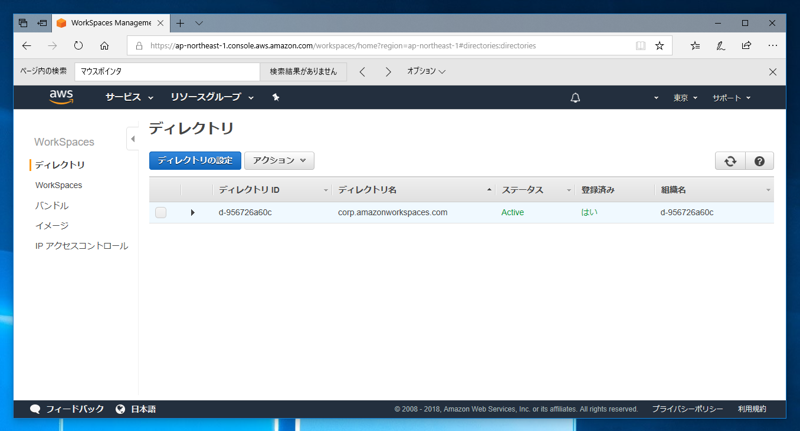Expand details of directory d-956726a60c row

click(x=192, y=213)
